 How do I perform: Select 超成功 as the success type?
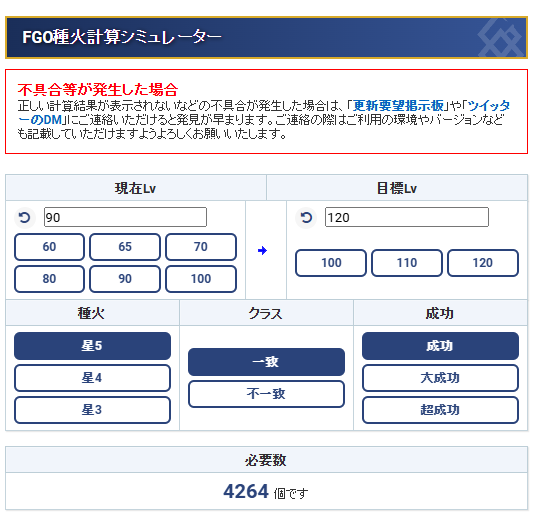click(440, 410)
